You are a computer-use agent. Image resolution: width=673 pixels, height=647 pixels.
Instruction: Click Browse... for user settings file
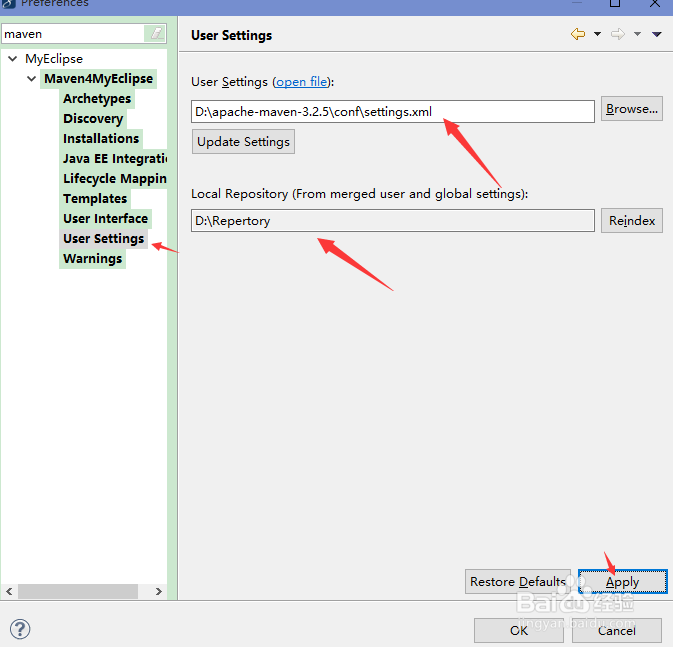[631, 109]
